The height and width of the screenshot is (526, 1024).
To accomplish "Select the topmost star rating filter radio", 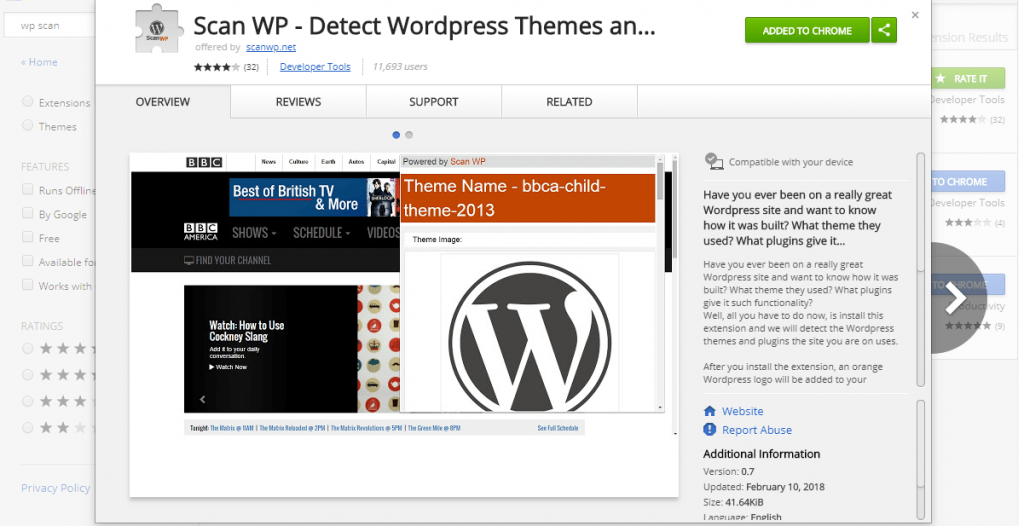I will [x=27, y=348].
